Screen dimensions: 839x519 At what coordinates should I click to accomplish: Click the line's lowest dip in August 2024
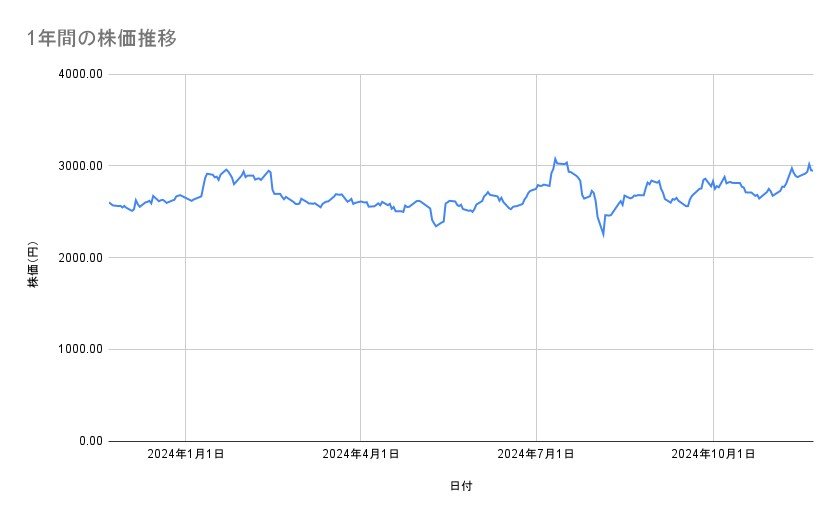tap(603, 236)
